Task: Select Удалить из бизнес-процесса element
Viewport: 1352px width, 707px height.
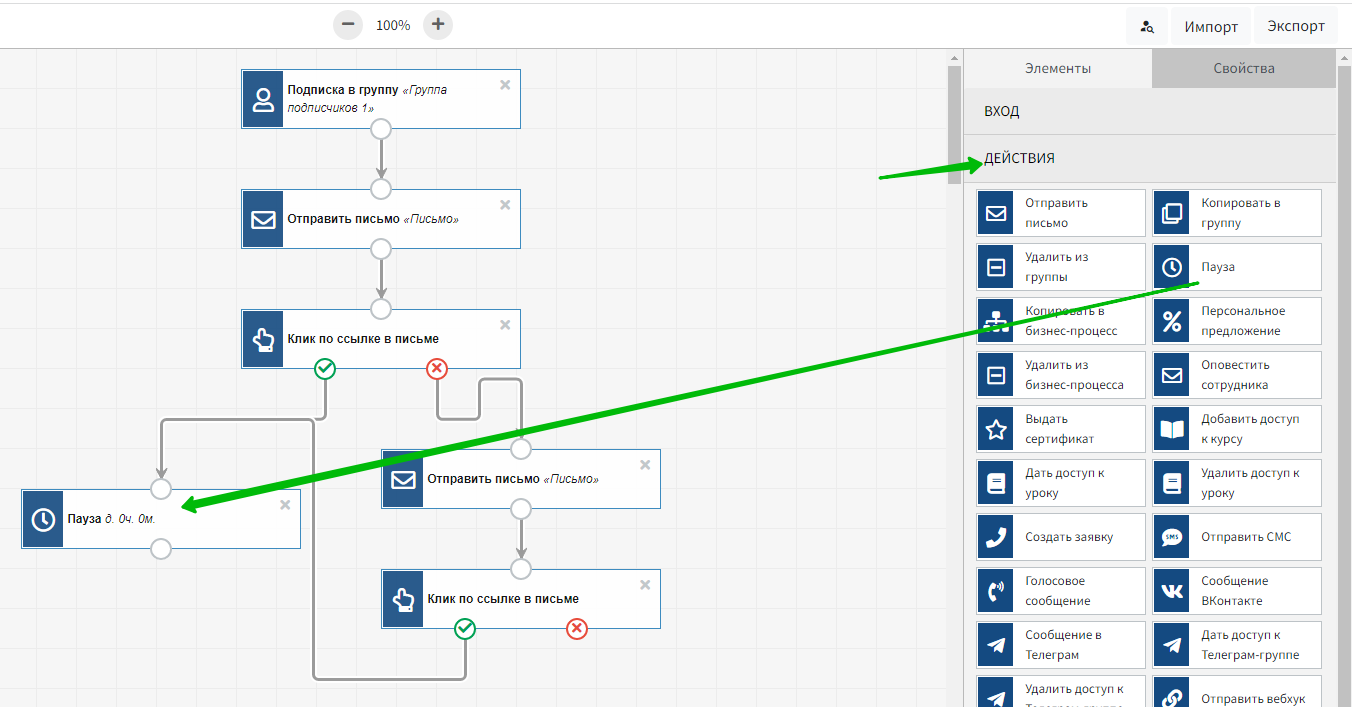Action: 1061,375
